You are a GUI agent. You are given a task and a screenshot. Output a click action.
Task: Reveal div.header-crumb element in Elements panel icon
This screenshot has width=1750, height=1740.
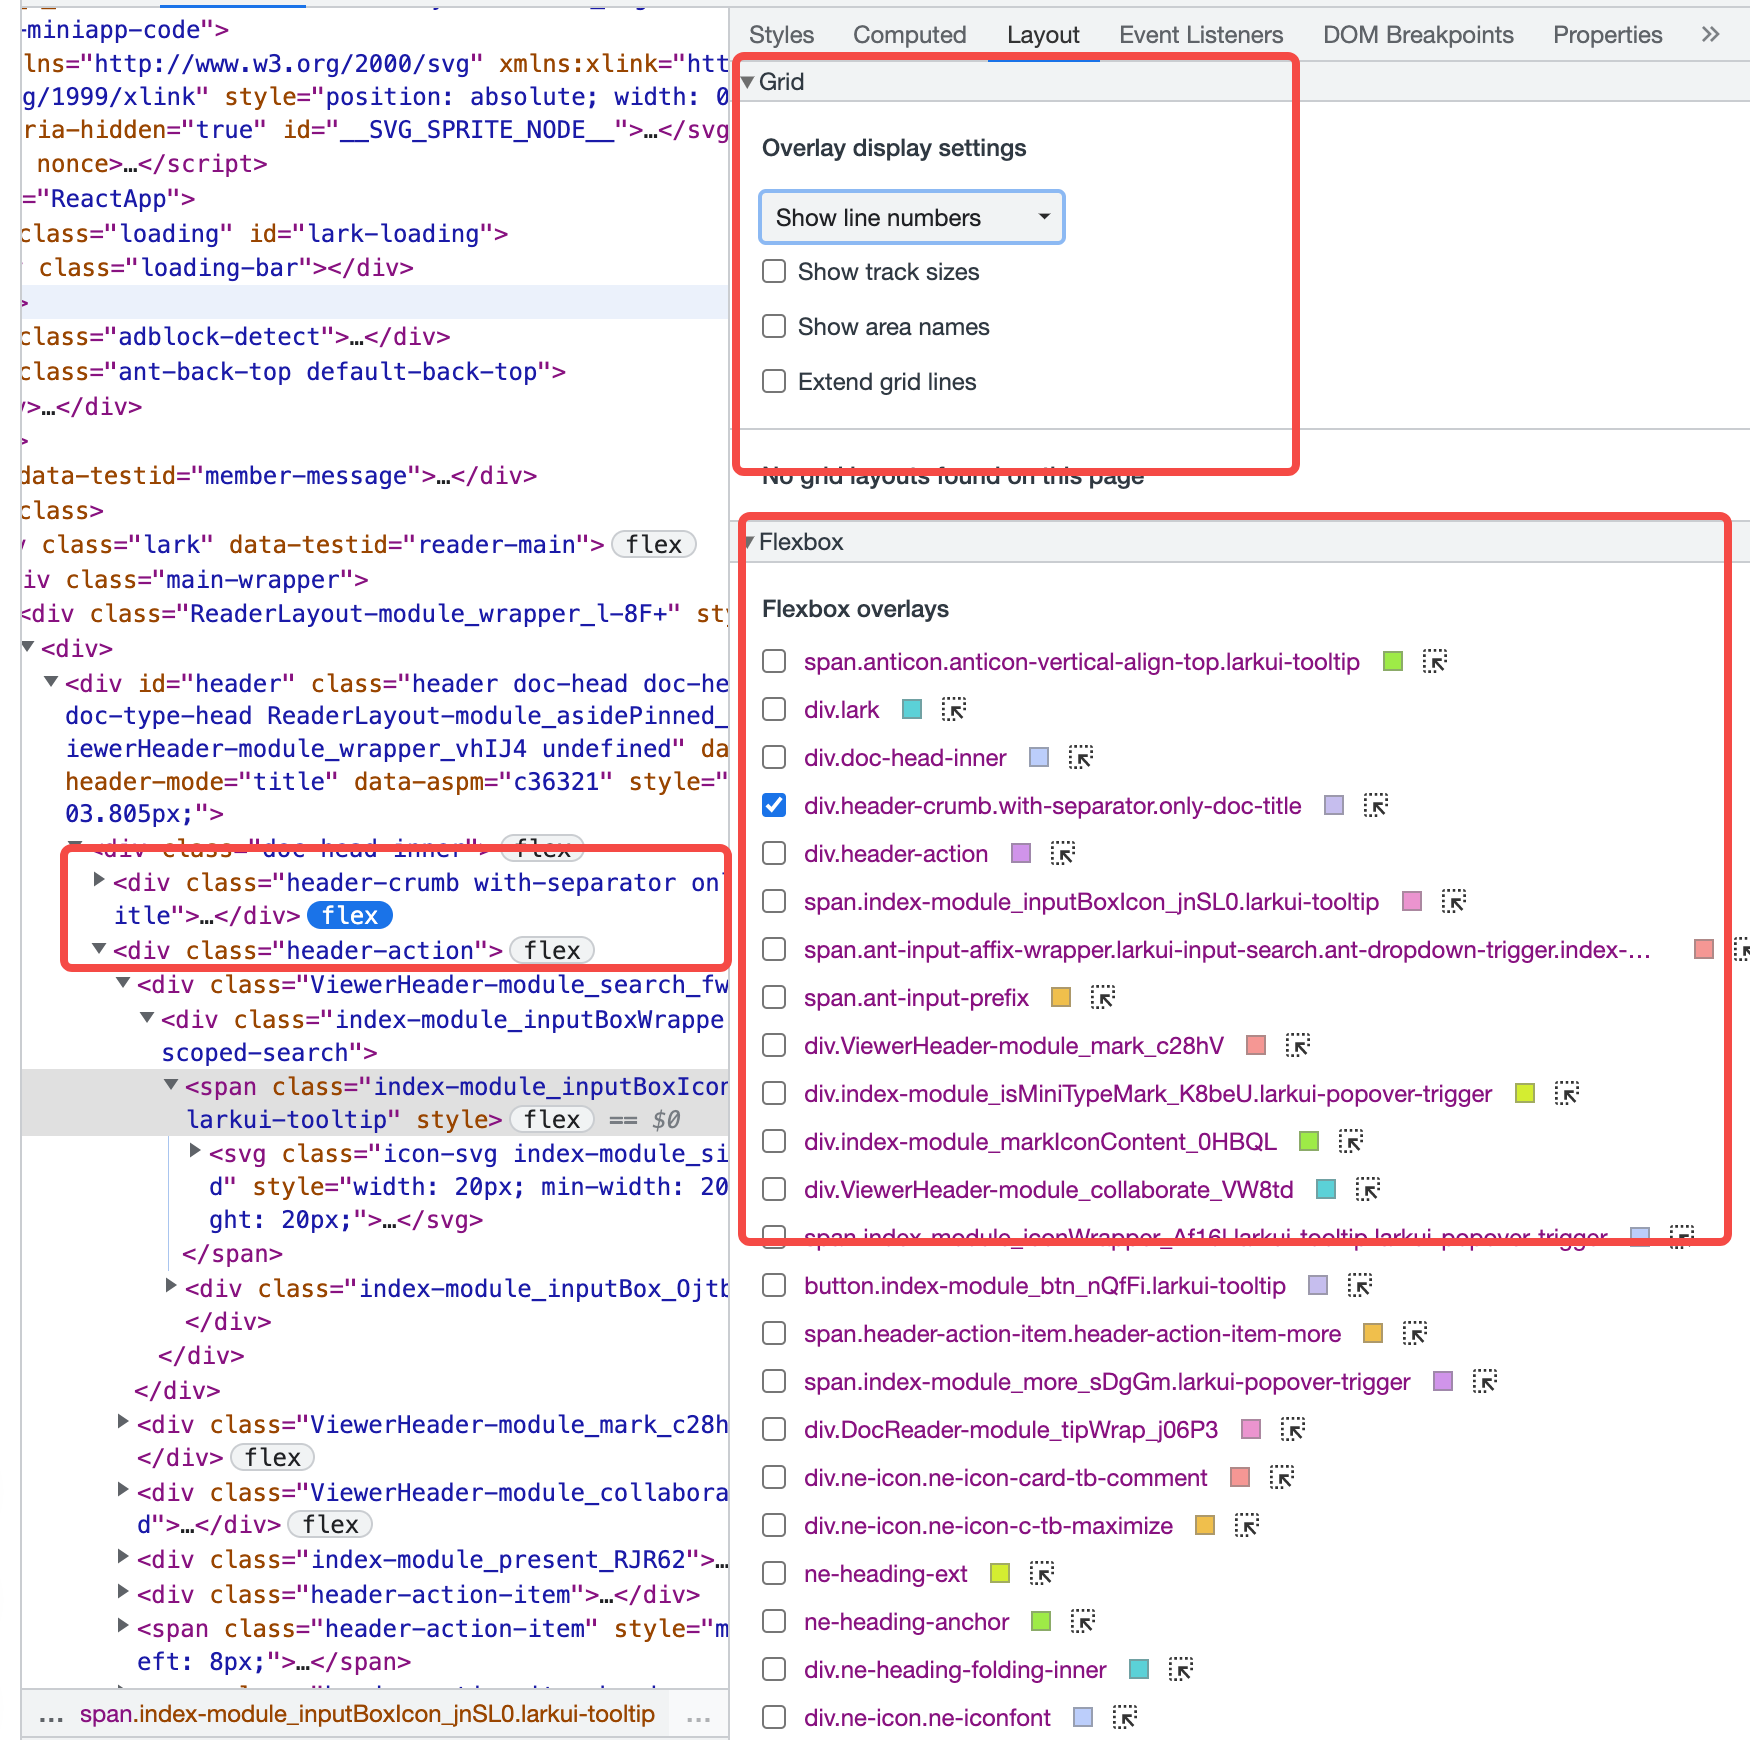pyautogui.click(x=1376, y=806)
